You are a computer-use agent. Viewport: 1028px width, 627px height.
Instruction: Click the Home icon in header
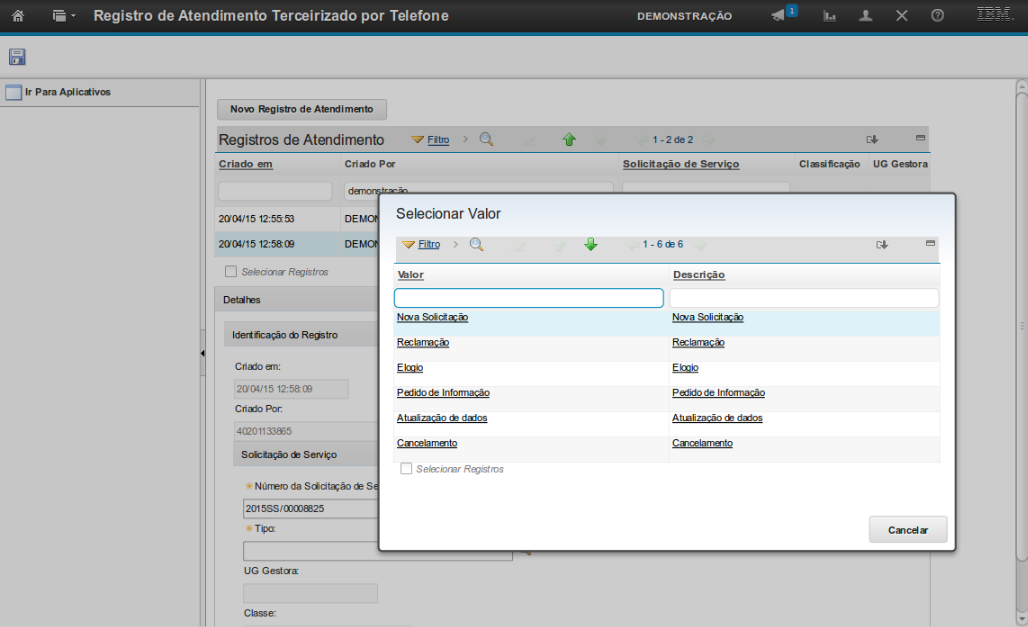[x=17, y=16]
